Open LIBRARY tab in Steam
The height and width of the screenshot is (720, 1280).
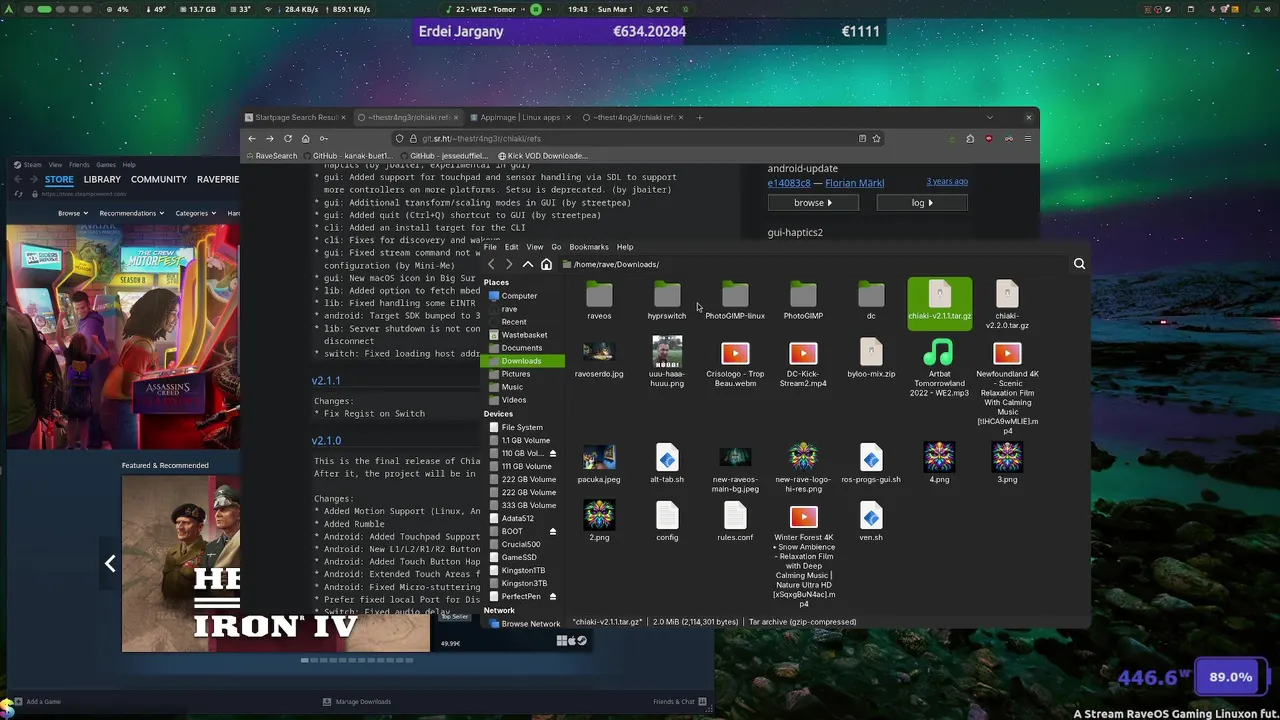pyautogui.click(x=102, y=179)
